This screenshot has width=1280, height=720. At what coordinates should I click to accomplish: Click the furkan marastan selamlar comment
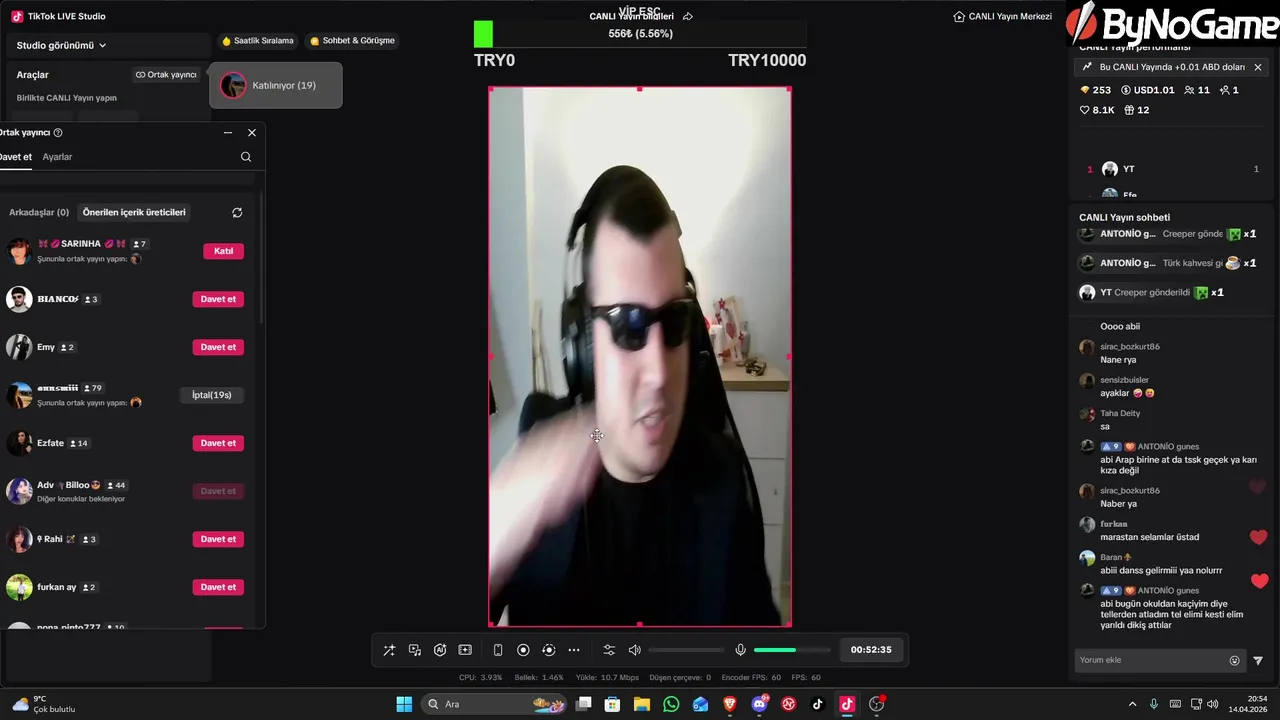(1139, 530)
